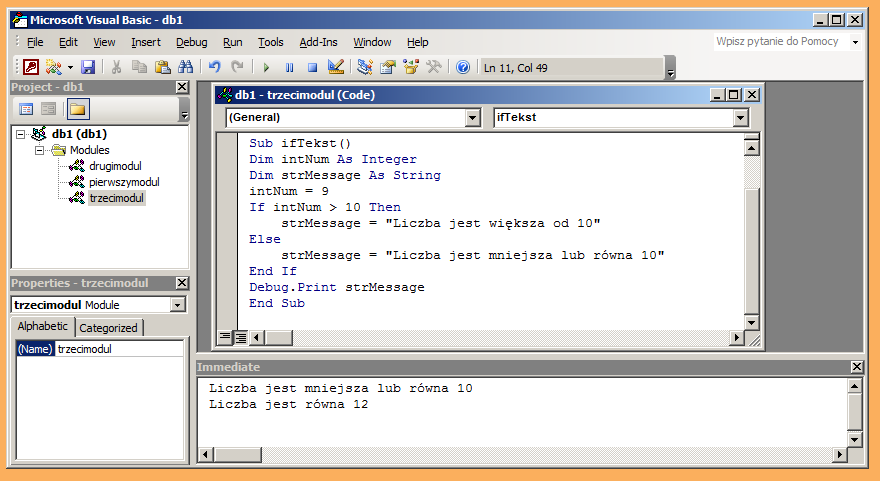This screenshot has width=880, height=481.
Task: Click the Paste clipboard icon
Action: coord(162,67)
